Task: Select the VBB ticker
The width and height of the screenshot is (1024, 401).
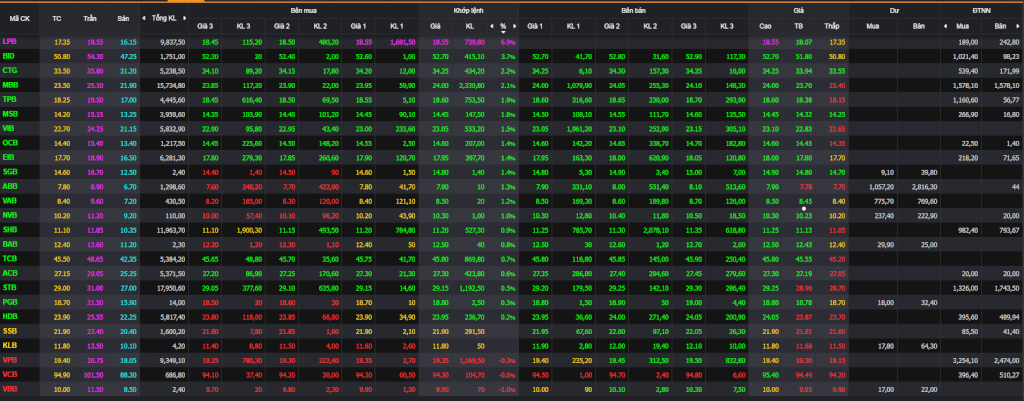Action: click(10, 388)
